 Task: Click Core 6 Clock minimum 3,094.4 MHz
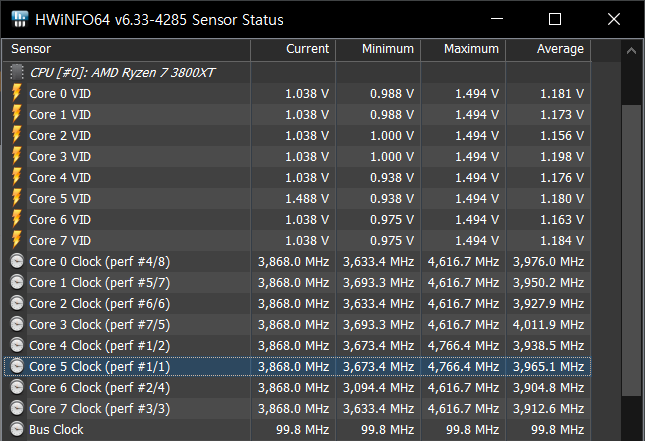(x=378, y=388)
